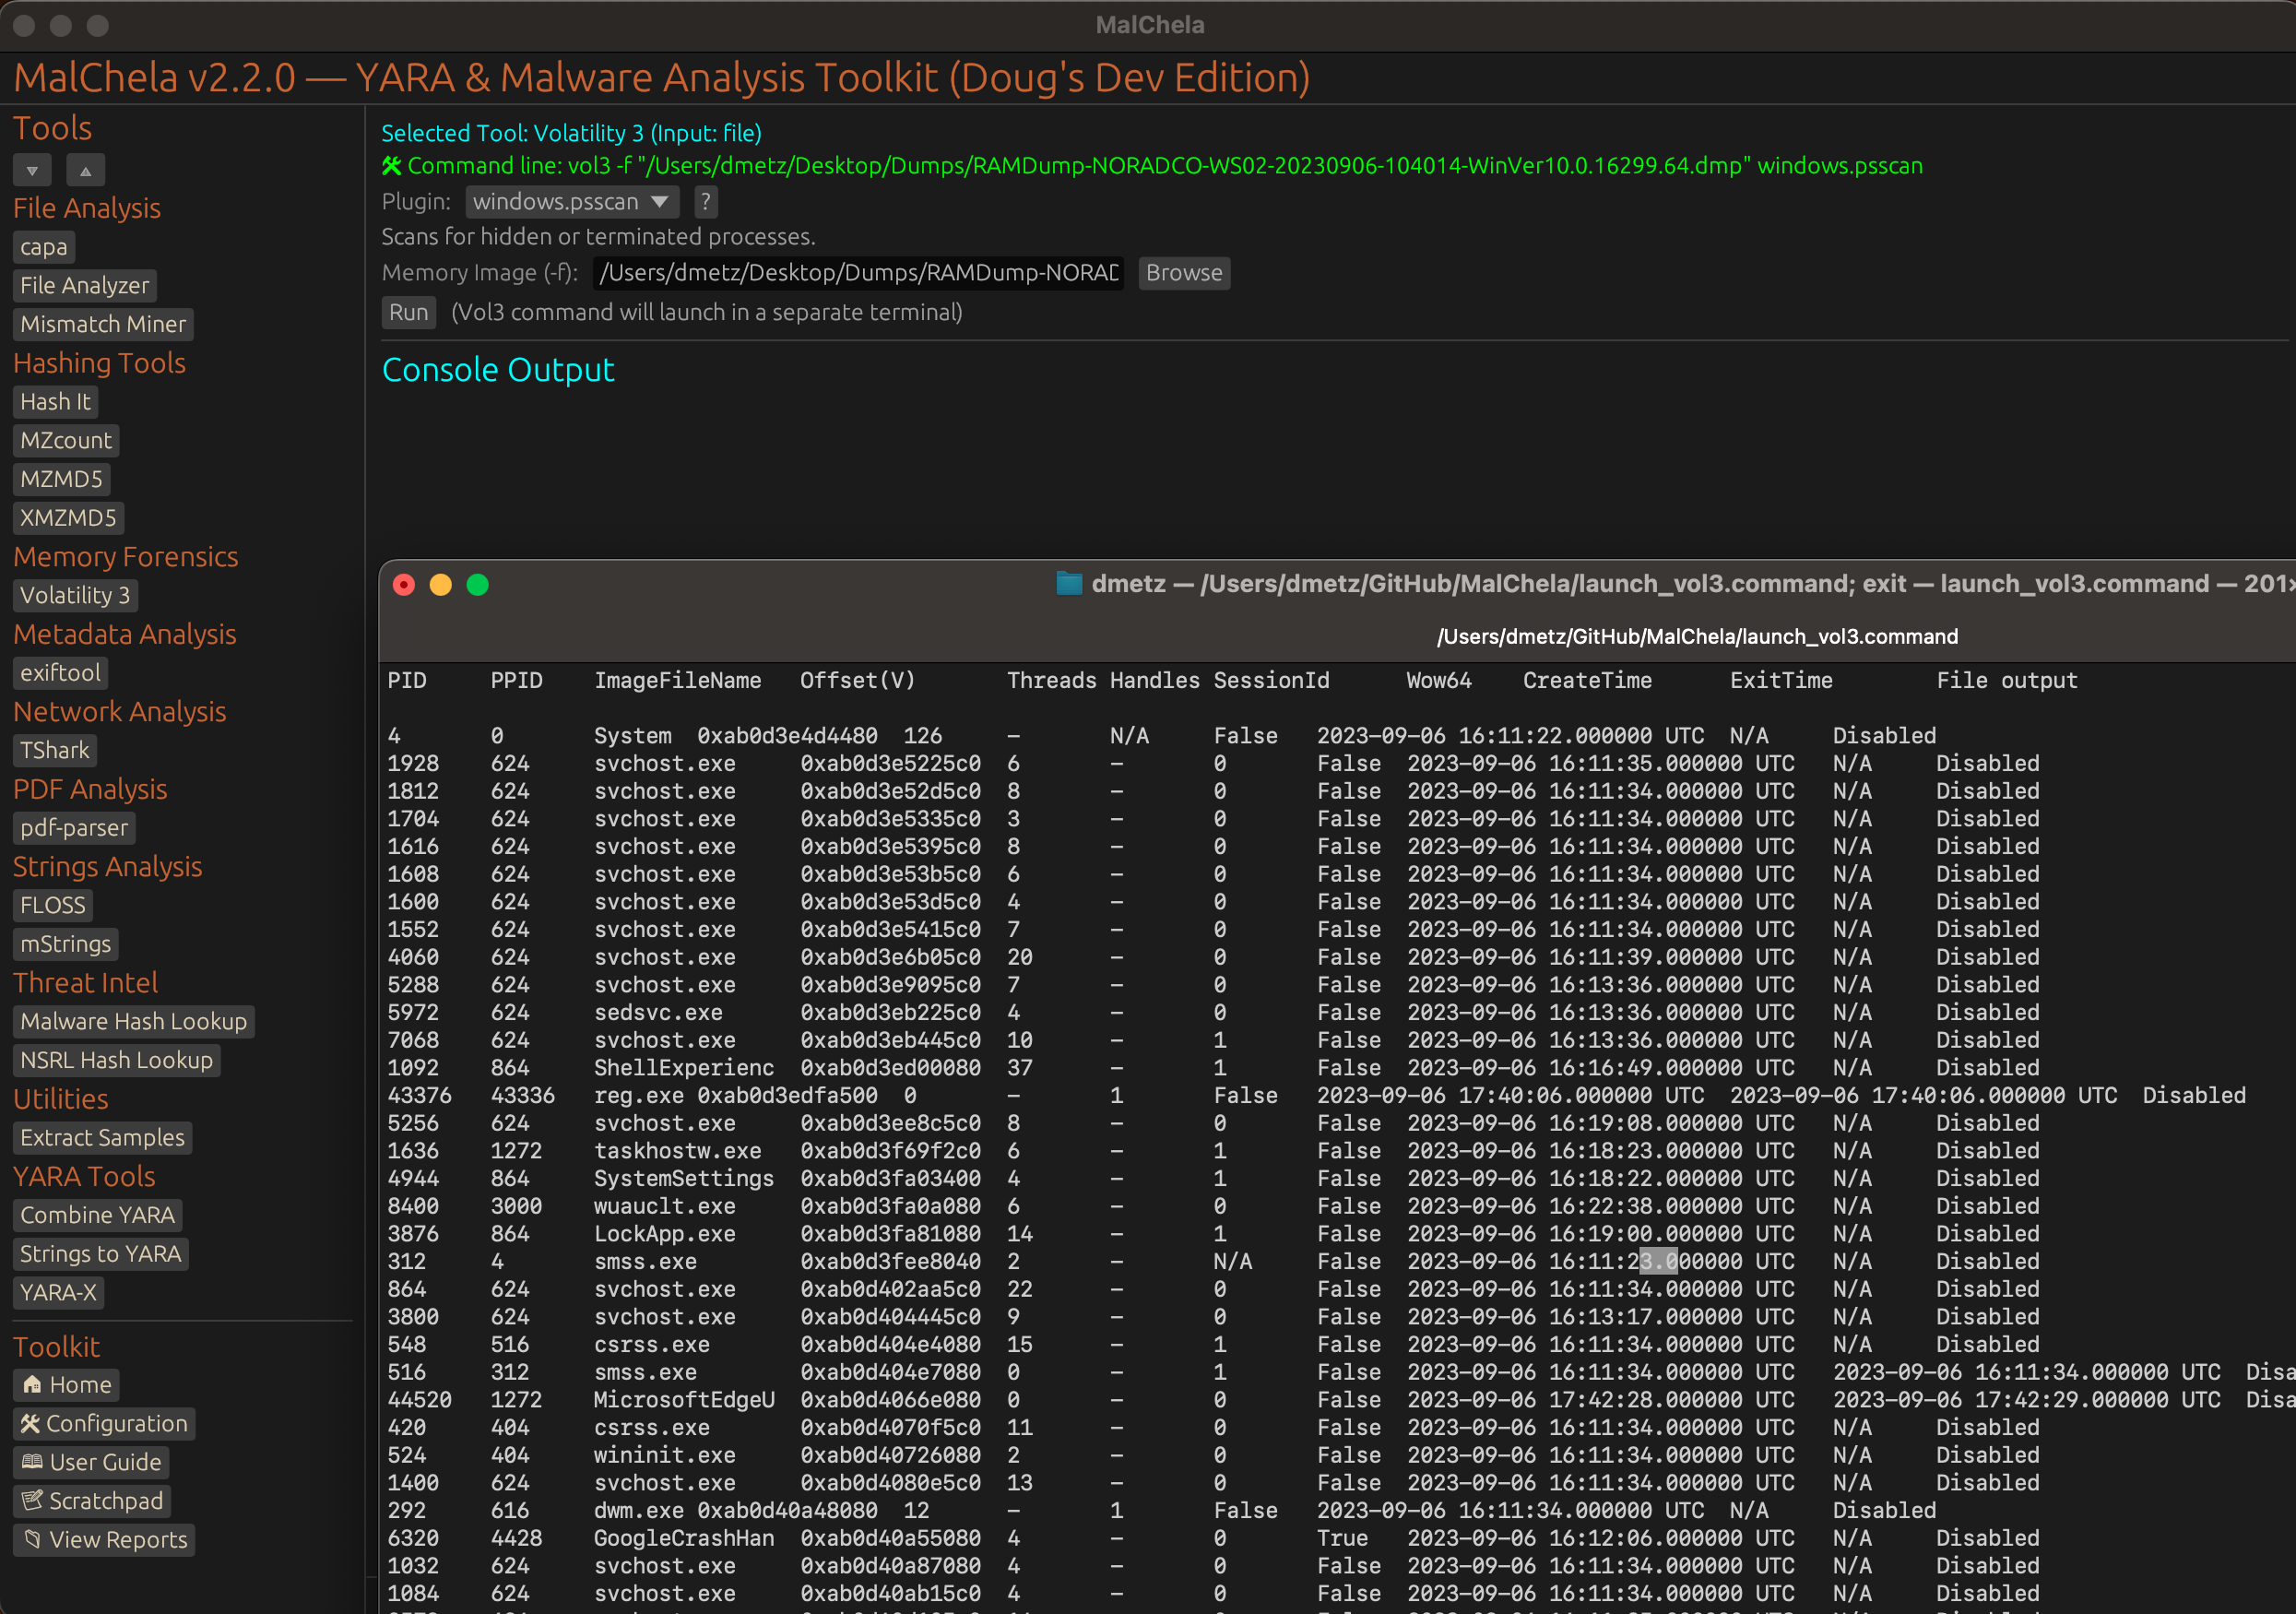This screenshot has width=2296, height=1614.
Task: Click the sedsvc.exe process entry
Action: (x=658, y=1013)
